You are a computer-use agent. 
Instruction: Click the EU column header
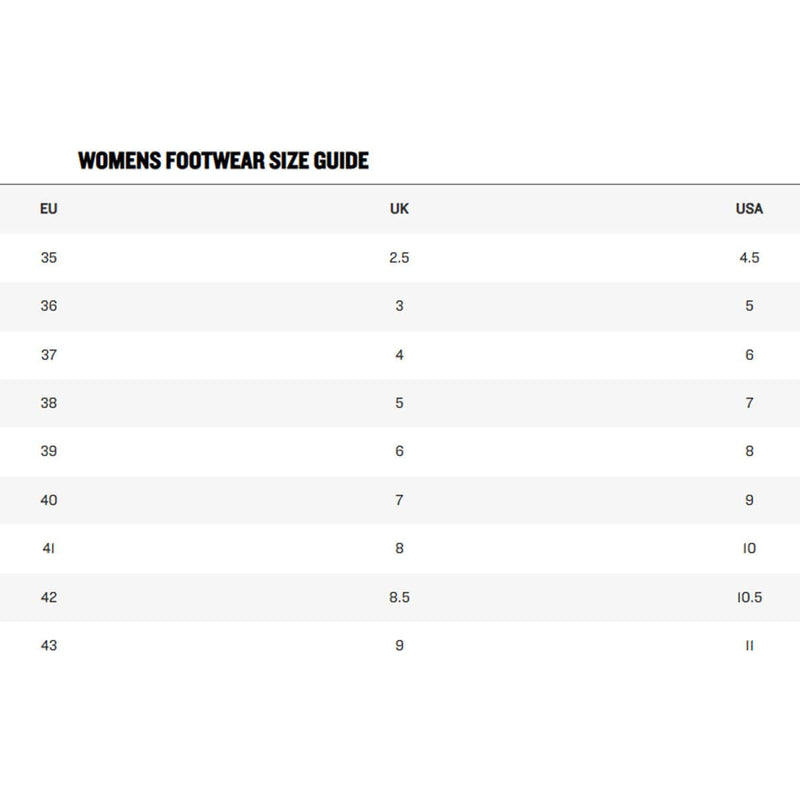tap(49, 209)
